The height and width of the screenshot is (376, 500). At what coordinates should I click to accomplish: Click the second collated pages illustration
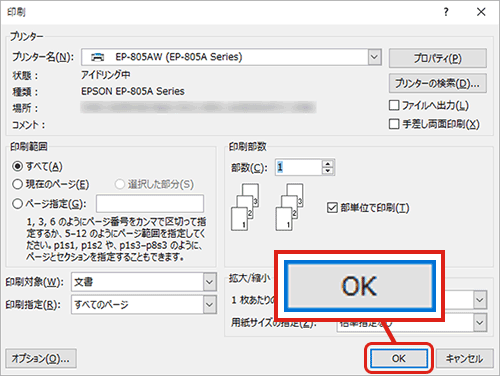(289, 207)
